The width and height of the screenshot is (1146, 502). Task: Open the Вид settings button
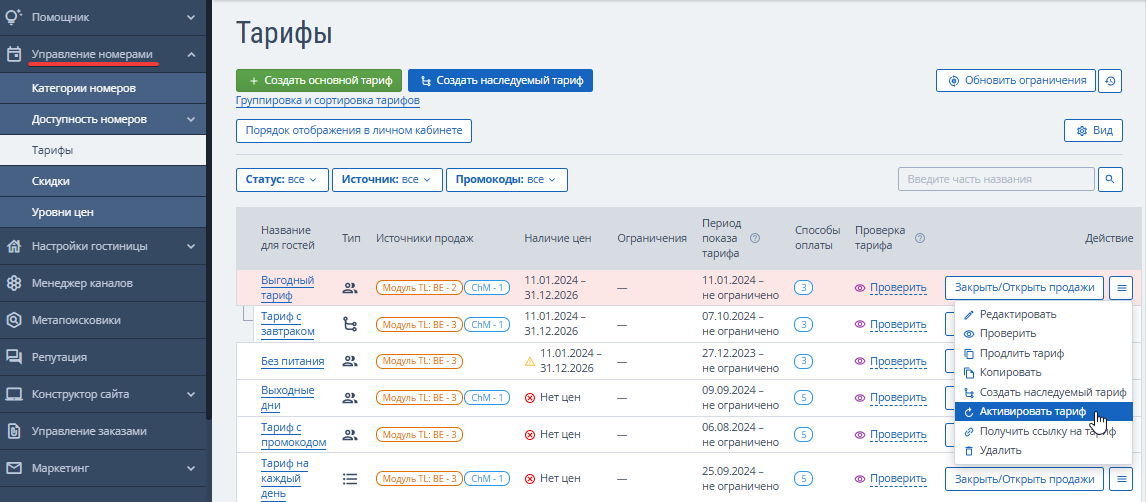point(1092,131)
